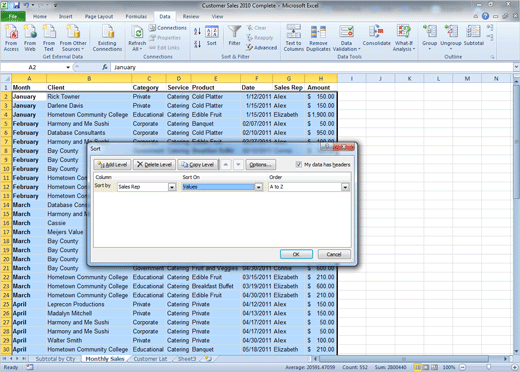
Task: Click Copy Level button
Action: tap(198, 164)
